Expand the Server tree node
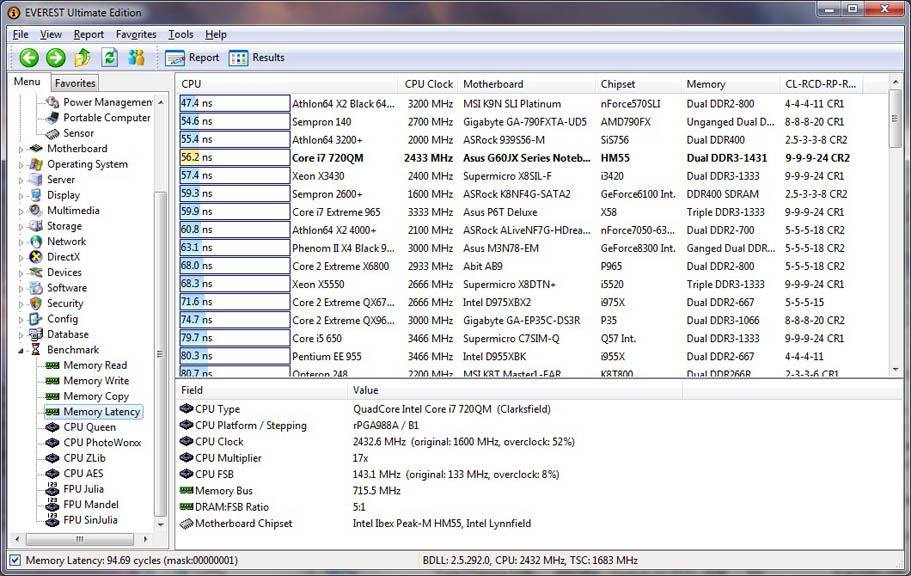 tap(21, 180)
